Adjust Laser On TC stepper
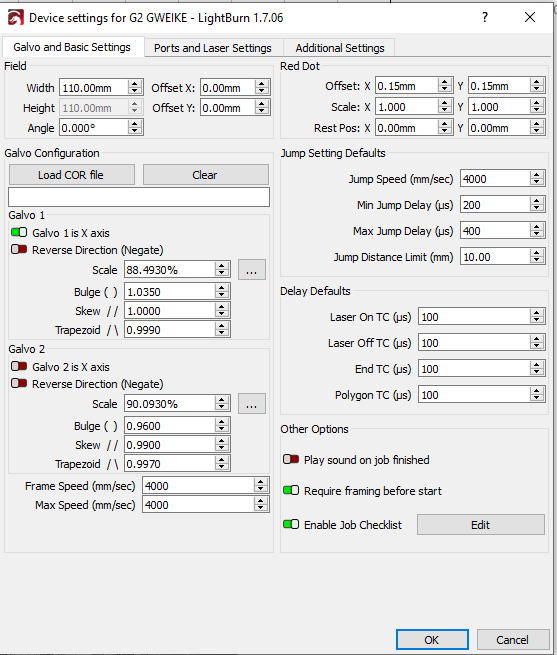The image size is (557, 655). 537,317
